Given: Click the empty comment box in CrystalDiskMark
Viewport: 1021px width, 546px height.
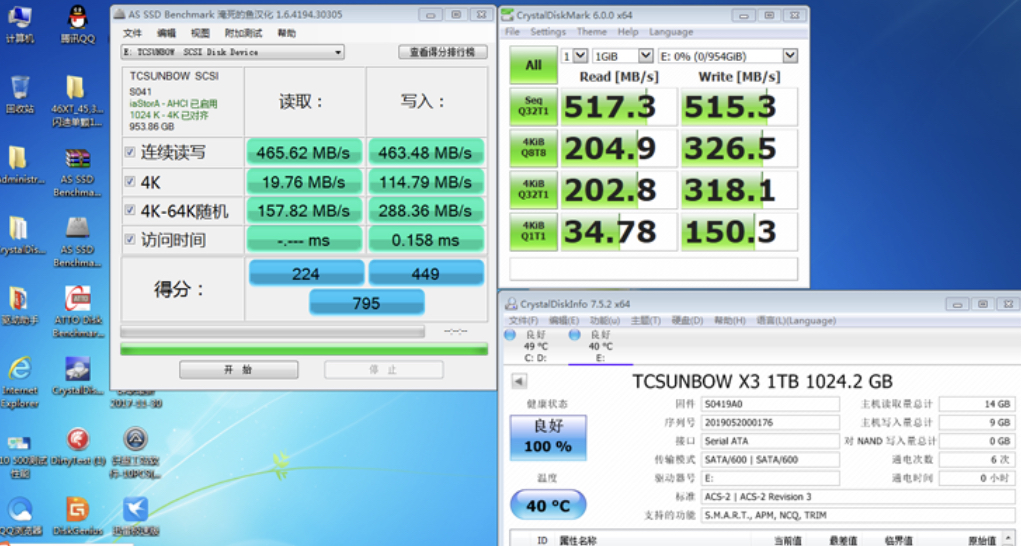Looking at the screenshot, I should pyautogui.click(x=653, y=269).
